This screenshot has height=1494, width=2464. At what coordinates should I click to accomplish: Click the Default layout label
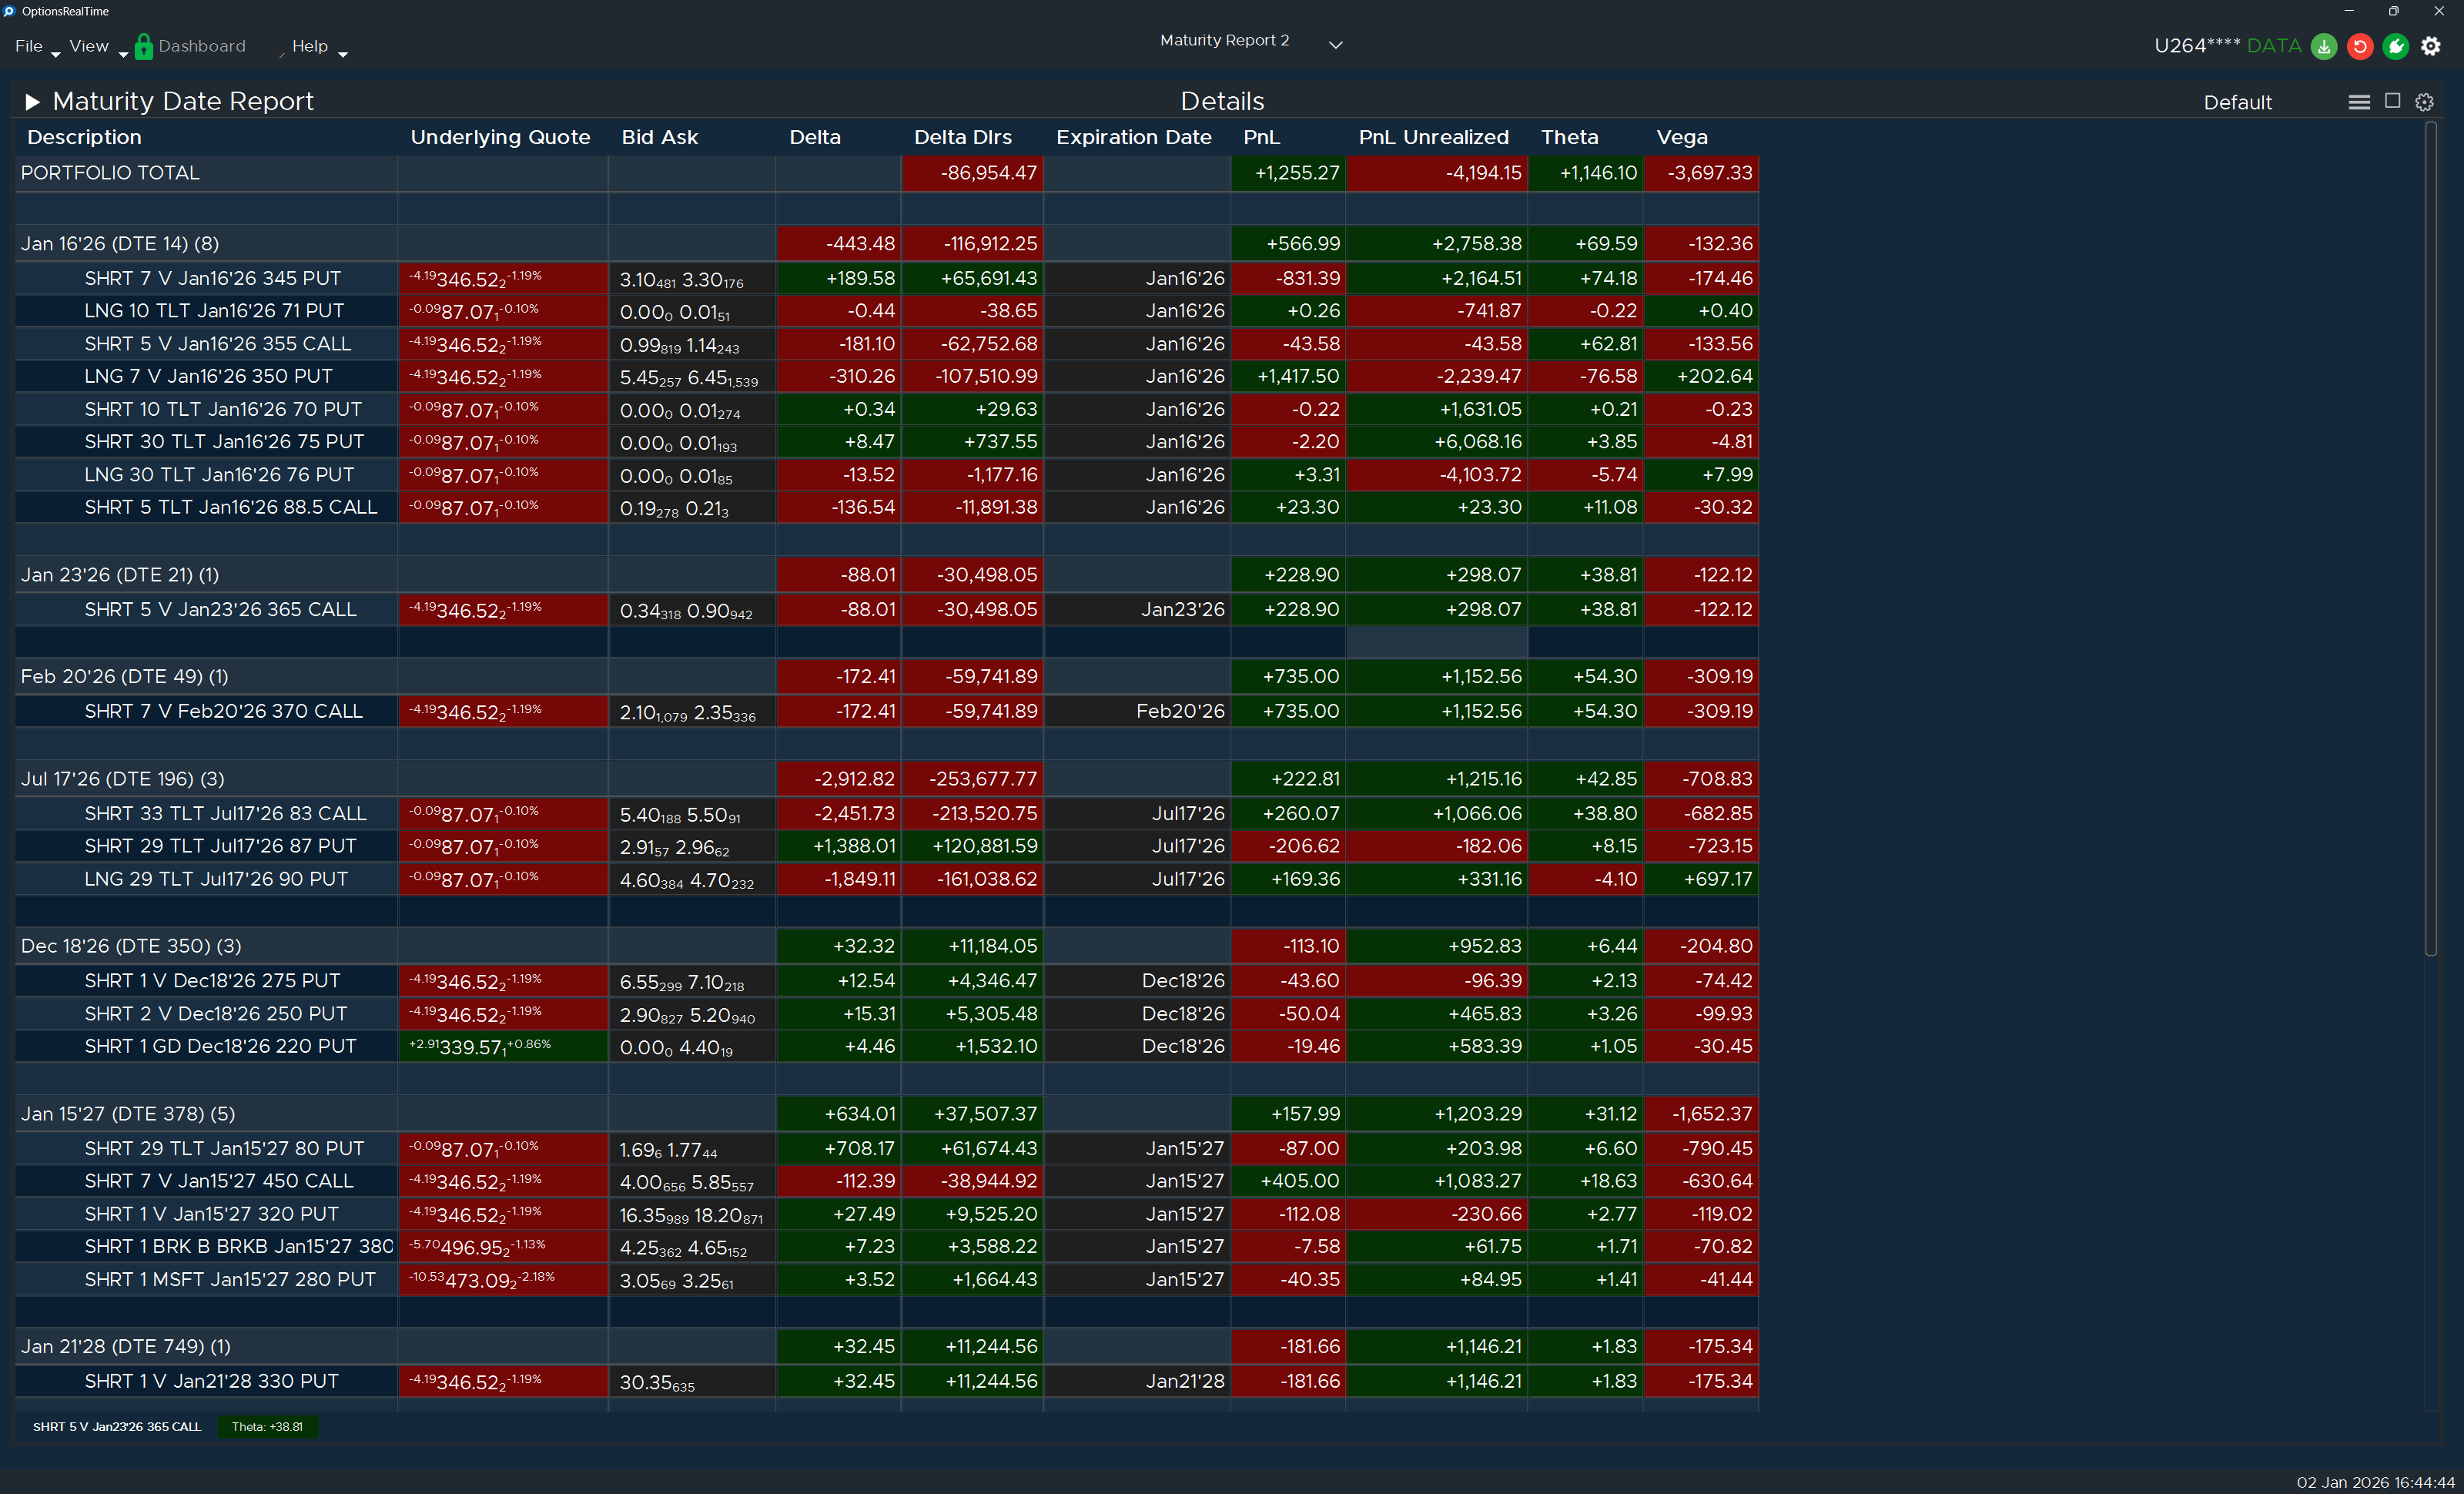click(2237, 102)
